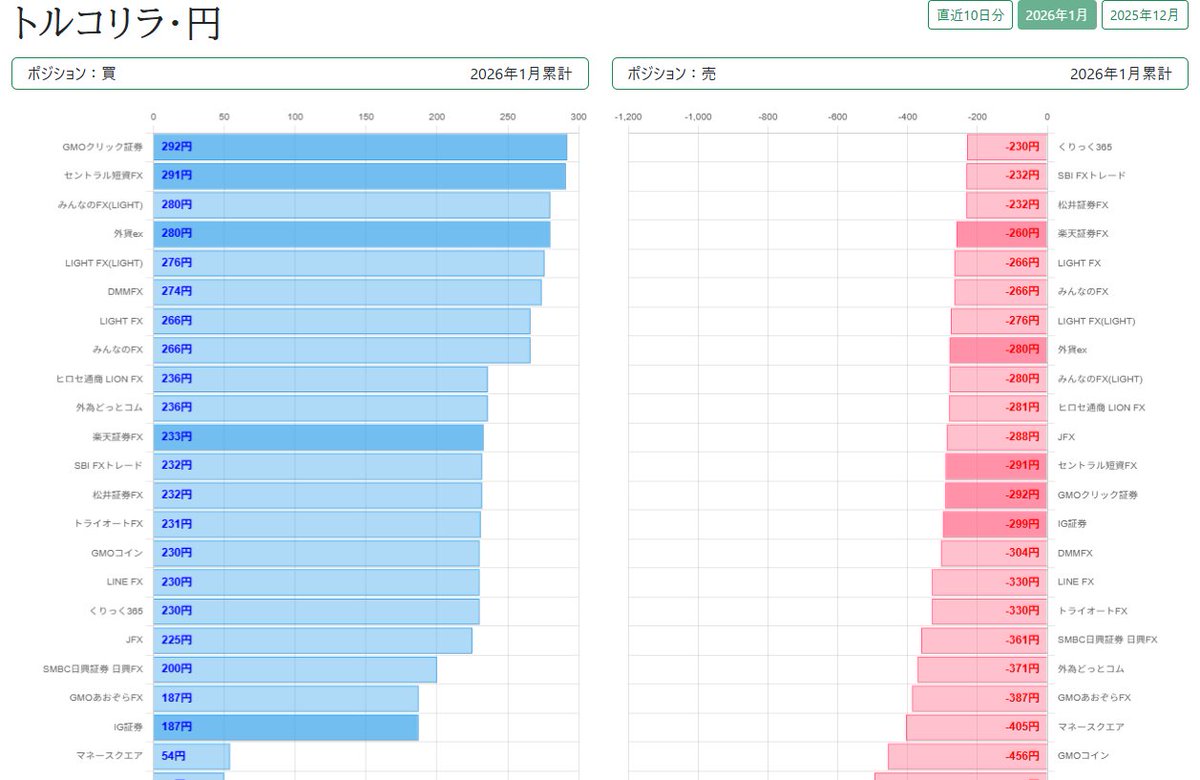1200x780 pixels.
Task: Click the みんなのFX(LIGHT) 280円 buy bar
Action: (351, 205)
